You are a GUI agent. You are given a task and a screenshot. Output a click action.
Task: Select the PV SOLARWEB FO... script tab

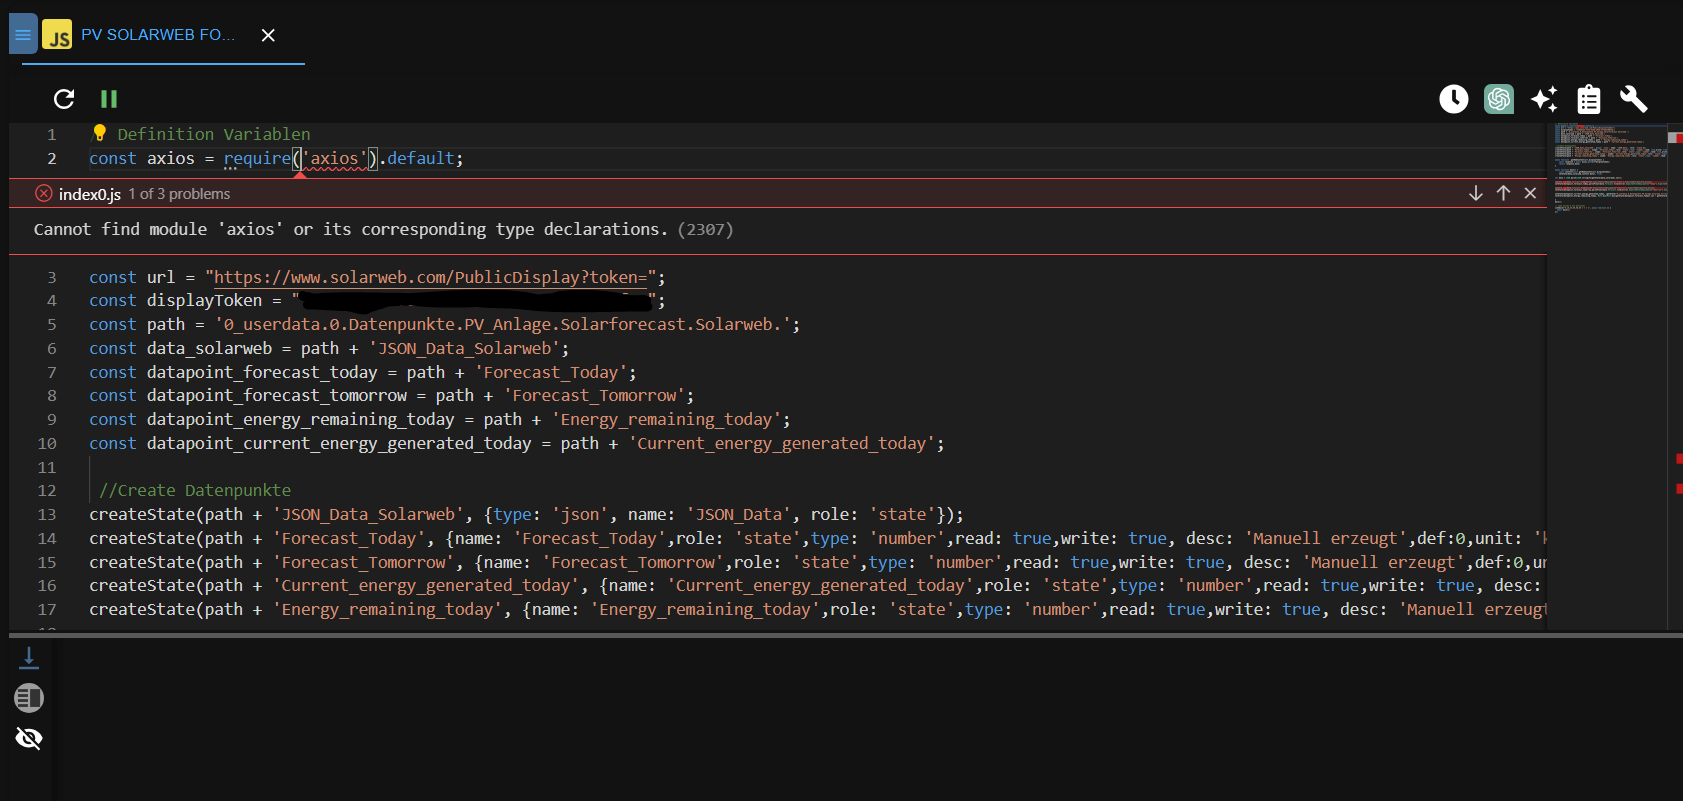tap(158, 35)
